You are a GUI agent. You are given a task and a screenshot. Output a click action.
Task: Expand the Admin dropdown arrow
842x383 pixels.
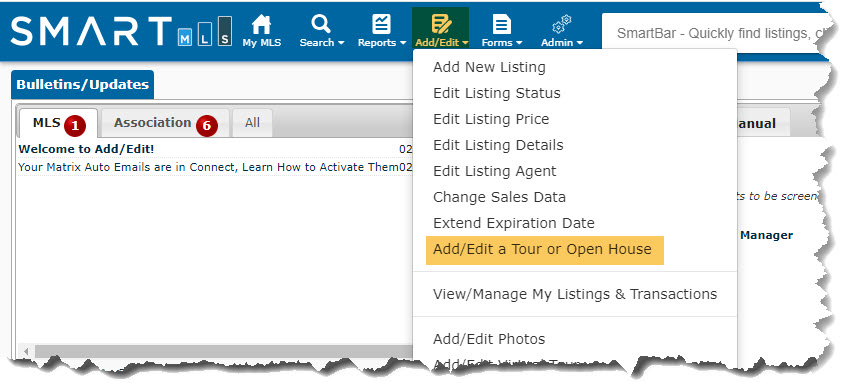pyautogui.click(x=579, y=43)
